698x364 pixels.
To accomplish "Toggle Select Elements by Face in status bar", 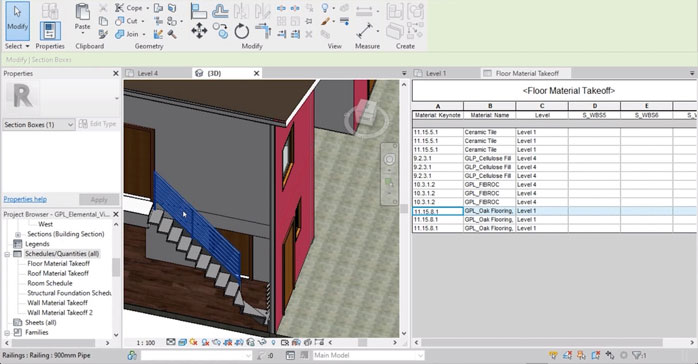I will (x=596, y=355).
